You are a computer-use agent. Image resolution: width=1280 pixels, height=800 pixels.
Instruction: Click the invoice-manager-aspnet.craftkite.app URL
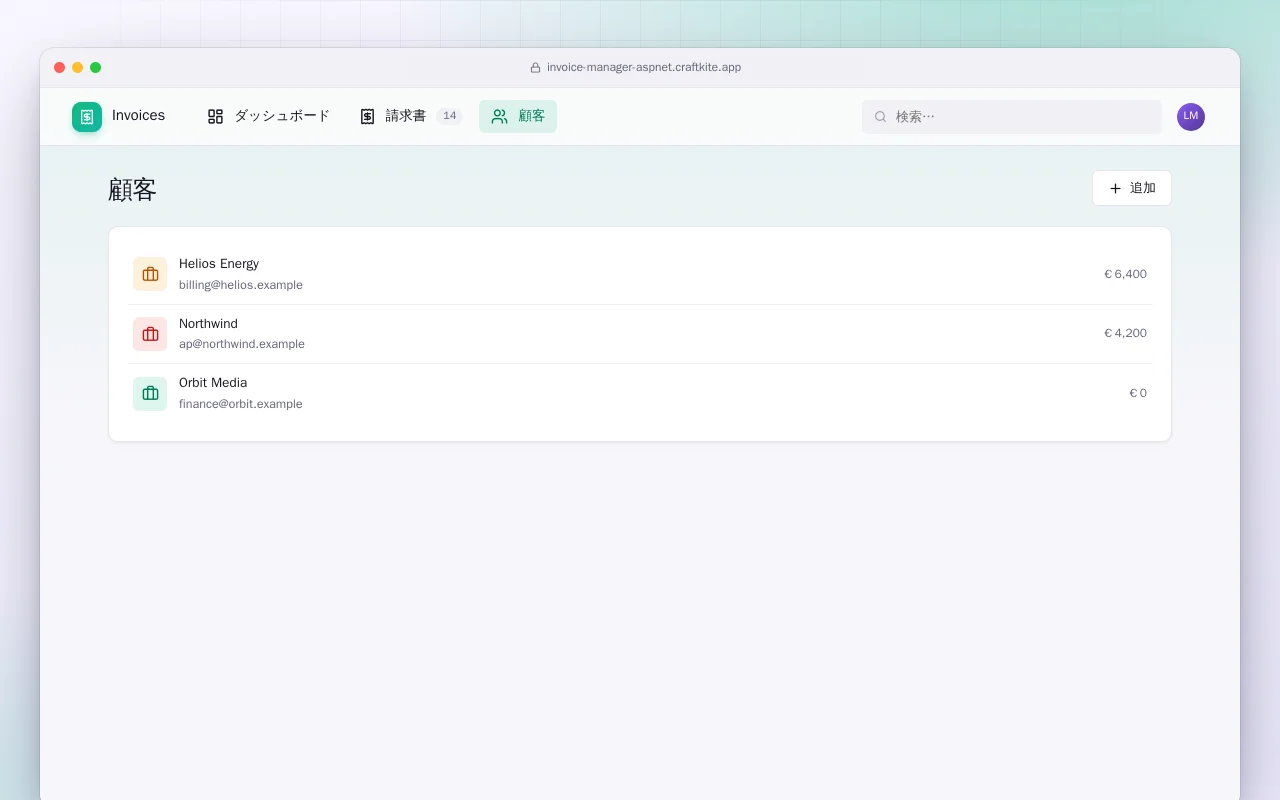tap(644, 68)
